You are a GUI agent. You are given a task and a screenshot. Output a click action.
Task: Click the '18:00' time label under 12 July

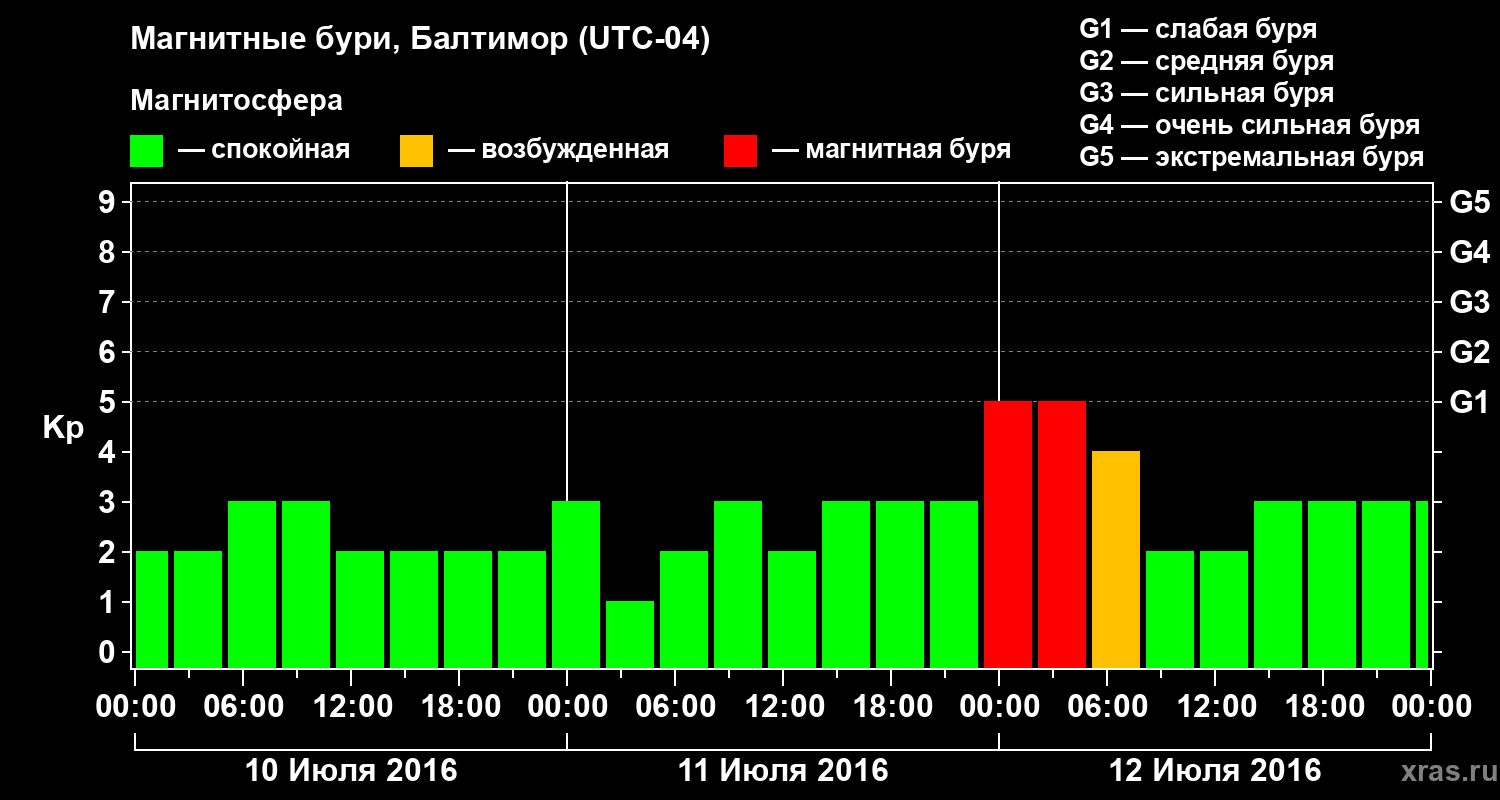coord(1323,707)
